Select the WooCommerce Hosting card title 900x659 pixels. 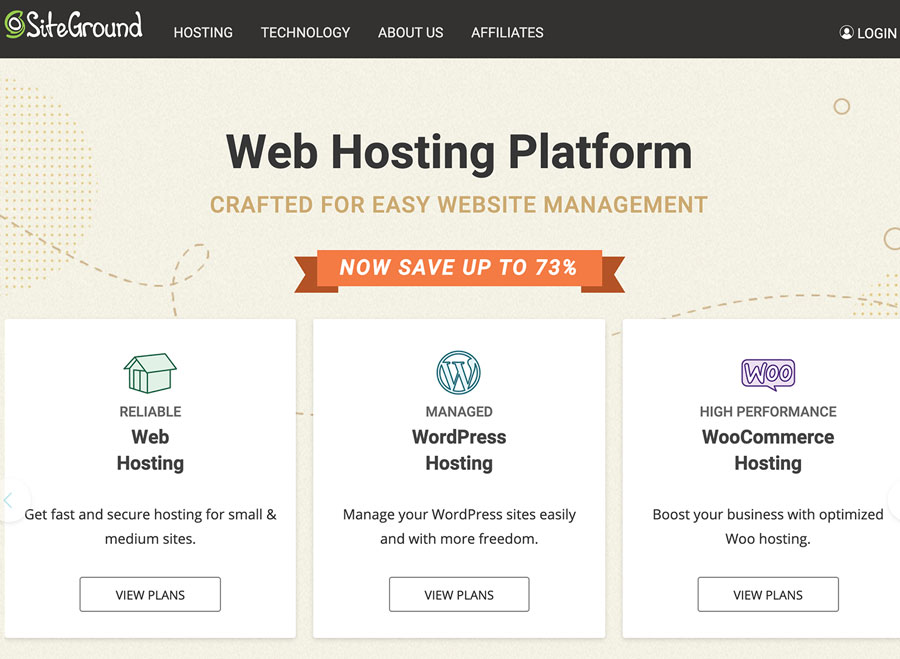(768, 450)
